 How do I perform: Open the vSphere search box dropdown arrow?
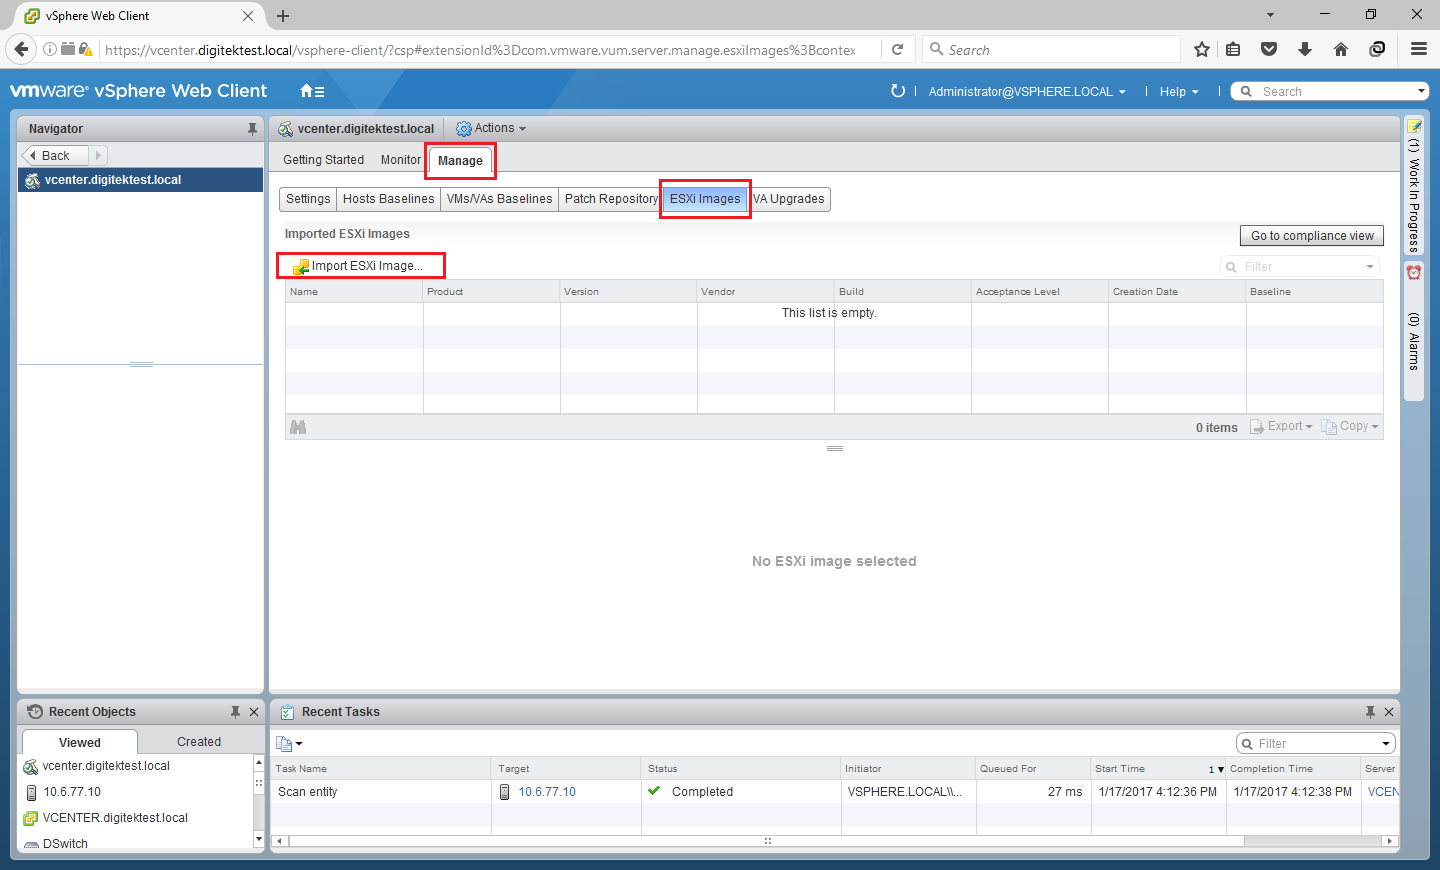click(1421, 91)
